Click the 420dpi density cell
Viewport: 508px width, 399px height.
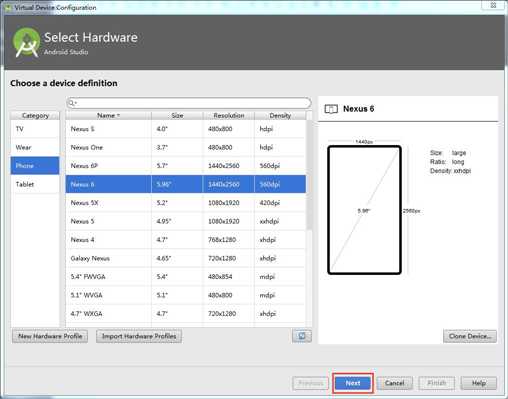(280, 203)
